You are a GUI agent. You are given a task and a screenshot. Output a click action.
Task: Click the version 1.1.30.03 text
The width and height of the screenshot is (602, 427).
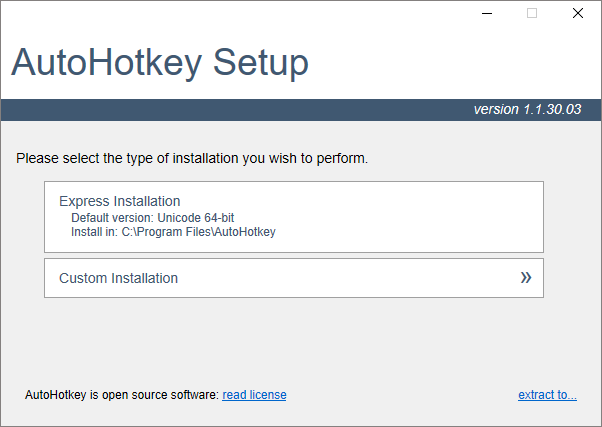pos(527,109)
